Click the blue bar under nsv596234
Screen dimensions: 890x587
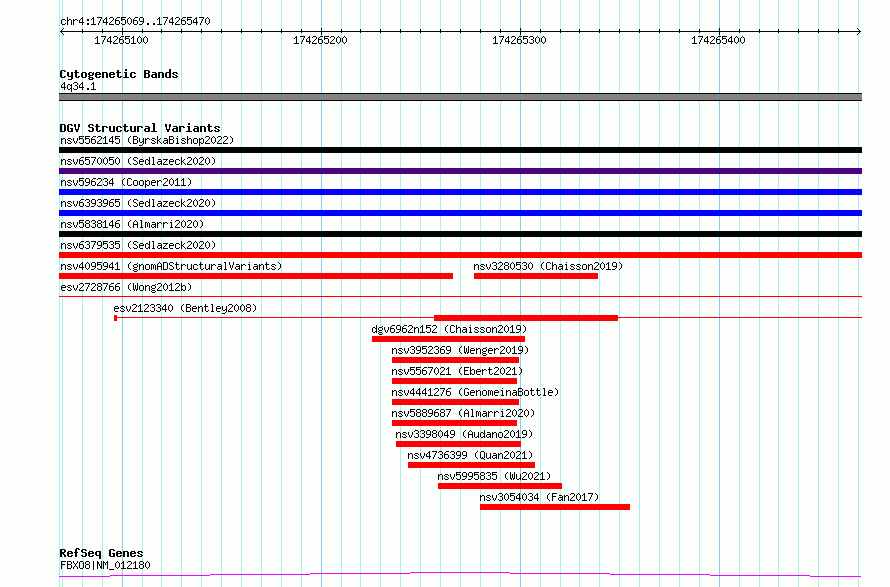460,192
